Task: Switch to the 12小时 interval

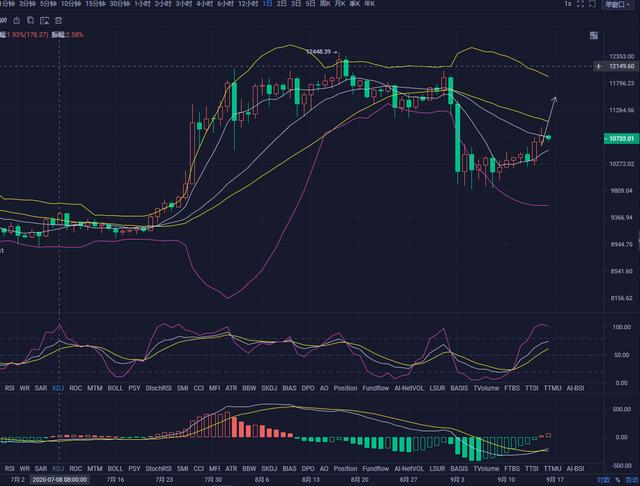Action: (x=248, y=4)
